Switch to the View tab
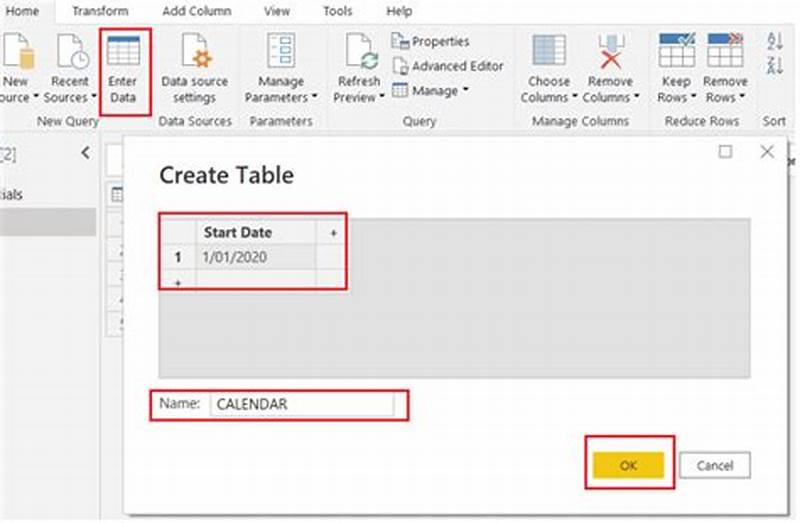This screenshot has width=800, height=523. coord(277,11)
